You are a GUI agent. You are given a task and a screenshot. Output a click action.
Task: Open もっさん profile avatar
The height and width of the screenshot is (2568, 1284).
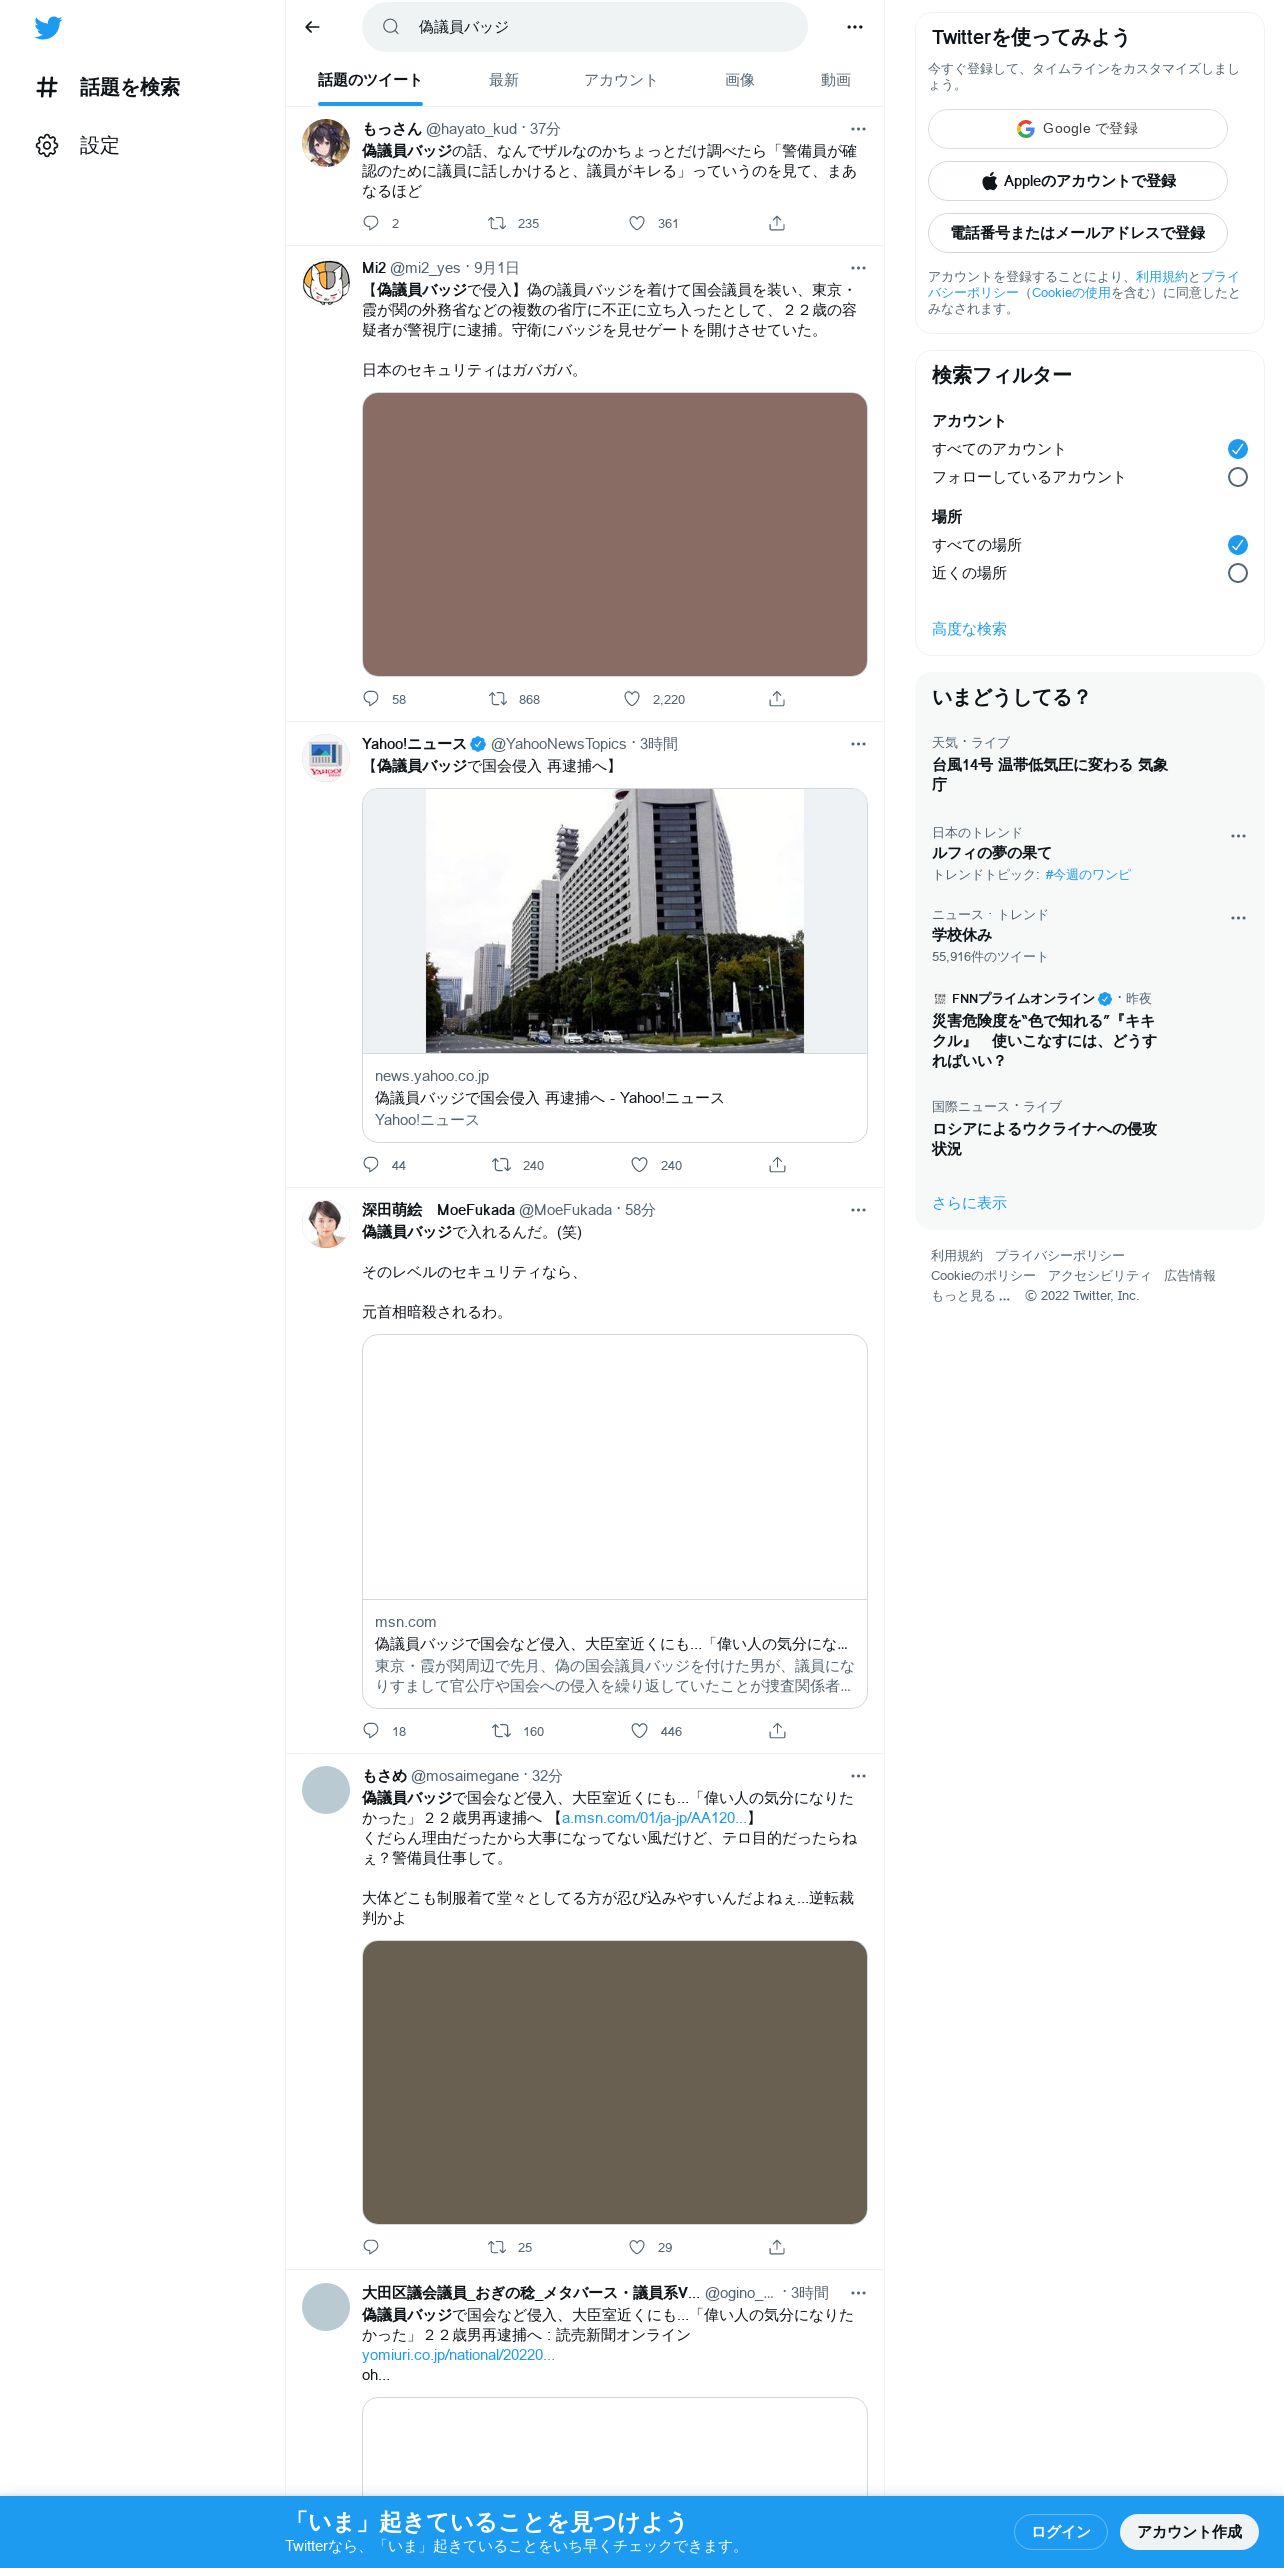(x=326, y=143)
